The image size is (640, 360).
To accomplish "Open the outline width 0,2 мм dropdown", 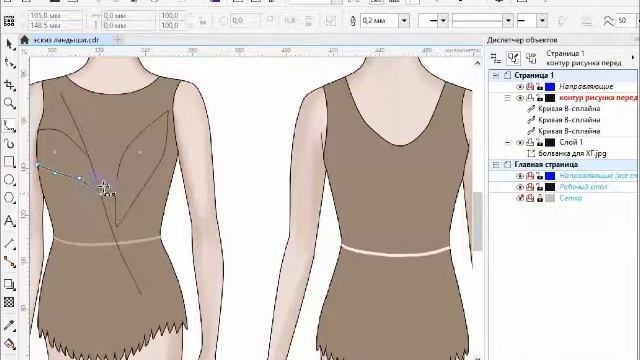I will tap(404, 20).
